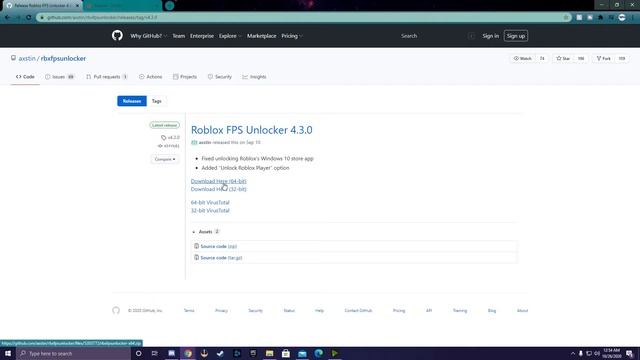Screen dimensions: 640x360
Task: Click the axstin author link under the release title
Action: click(x=204, y=142)
